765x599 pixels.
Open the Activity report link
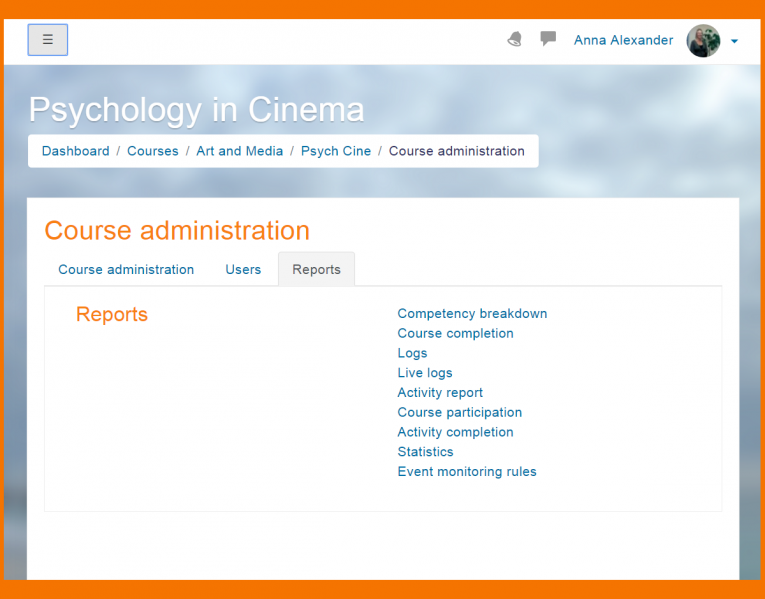click(440, 393)
